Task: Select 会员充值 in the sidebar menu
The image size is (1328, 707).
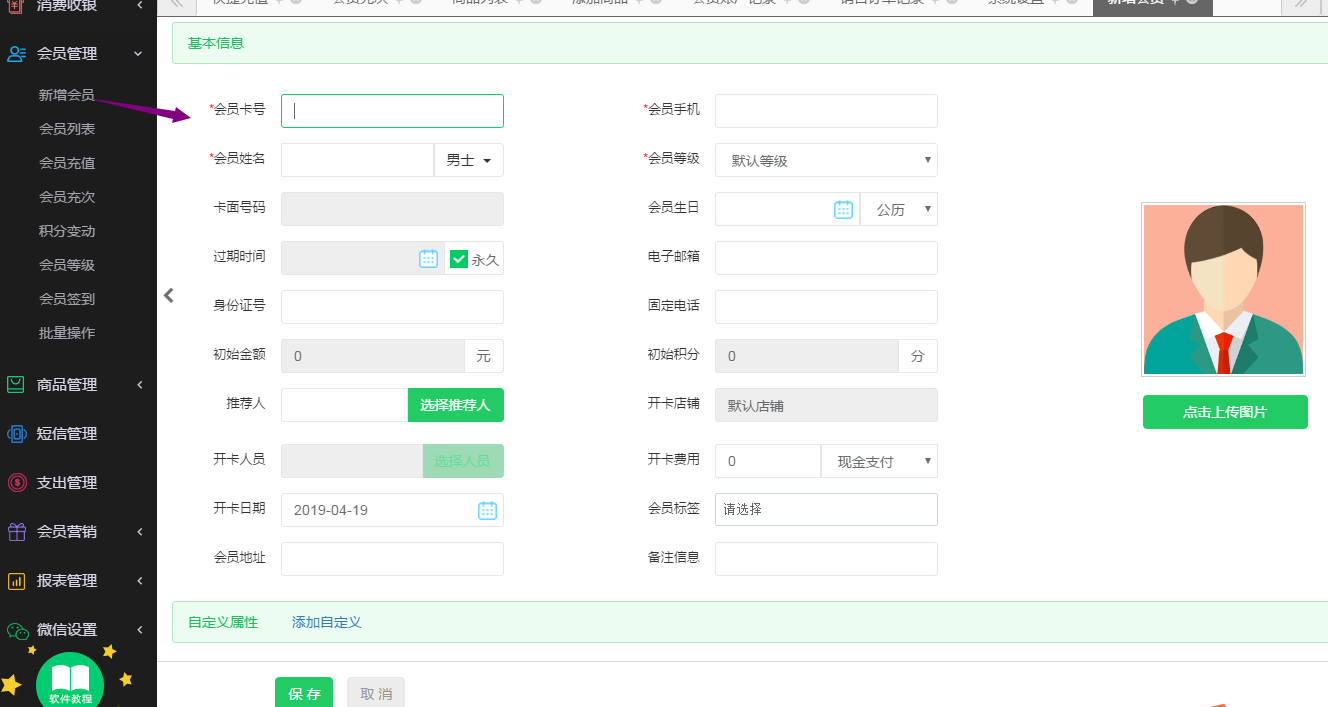Action: [67, 163]
